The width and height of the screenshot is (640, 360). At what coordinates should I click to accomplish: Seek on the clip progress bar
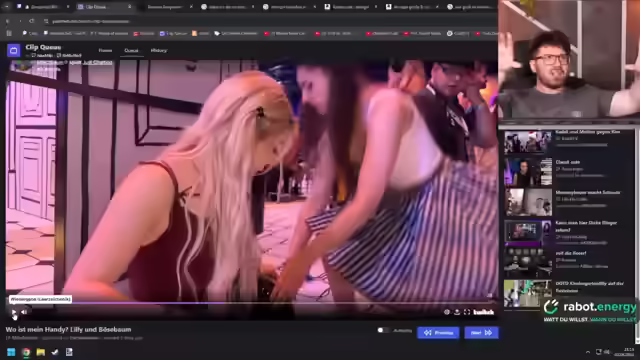click(251, 303)
